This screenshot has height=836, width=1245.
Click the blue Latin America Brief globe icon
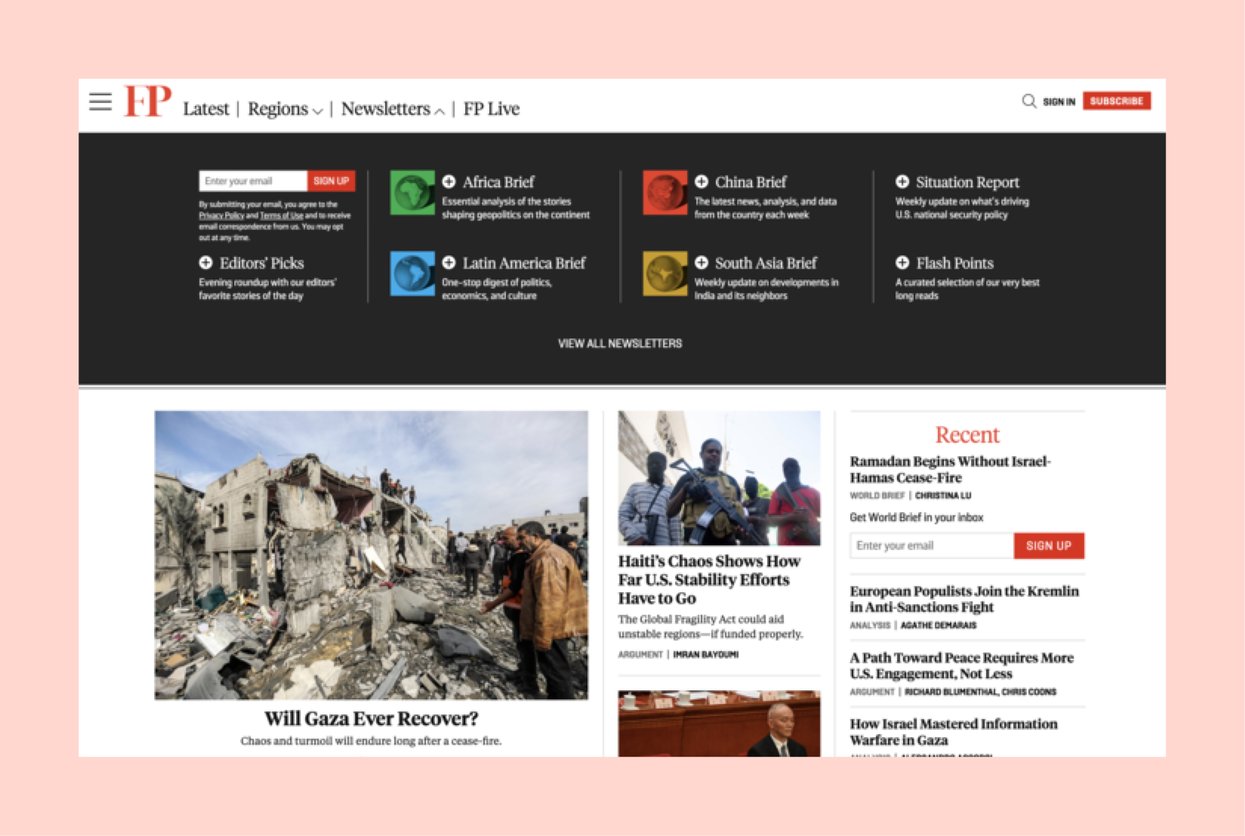(412, 273)
